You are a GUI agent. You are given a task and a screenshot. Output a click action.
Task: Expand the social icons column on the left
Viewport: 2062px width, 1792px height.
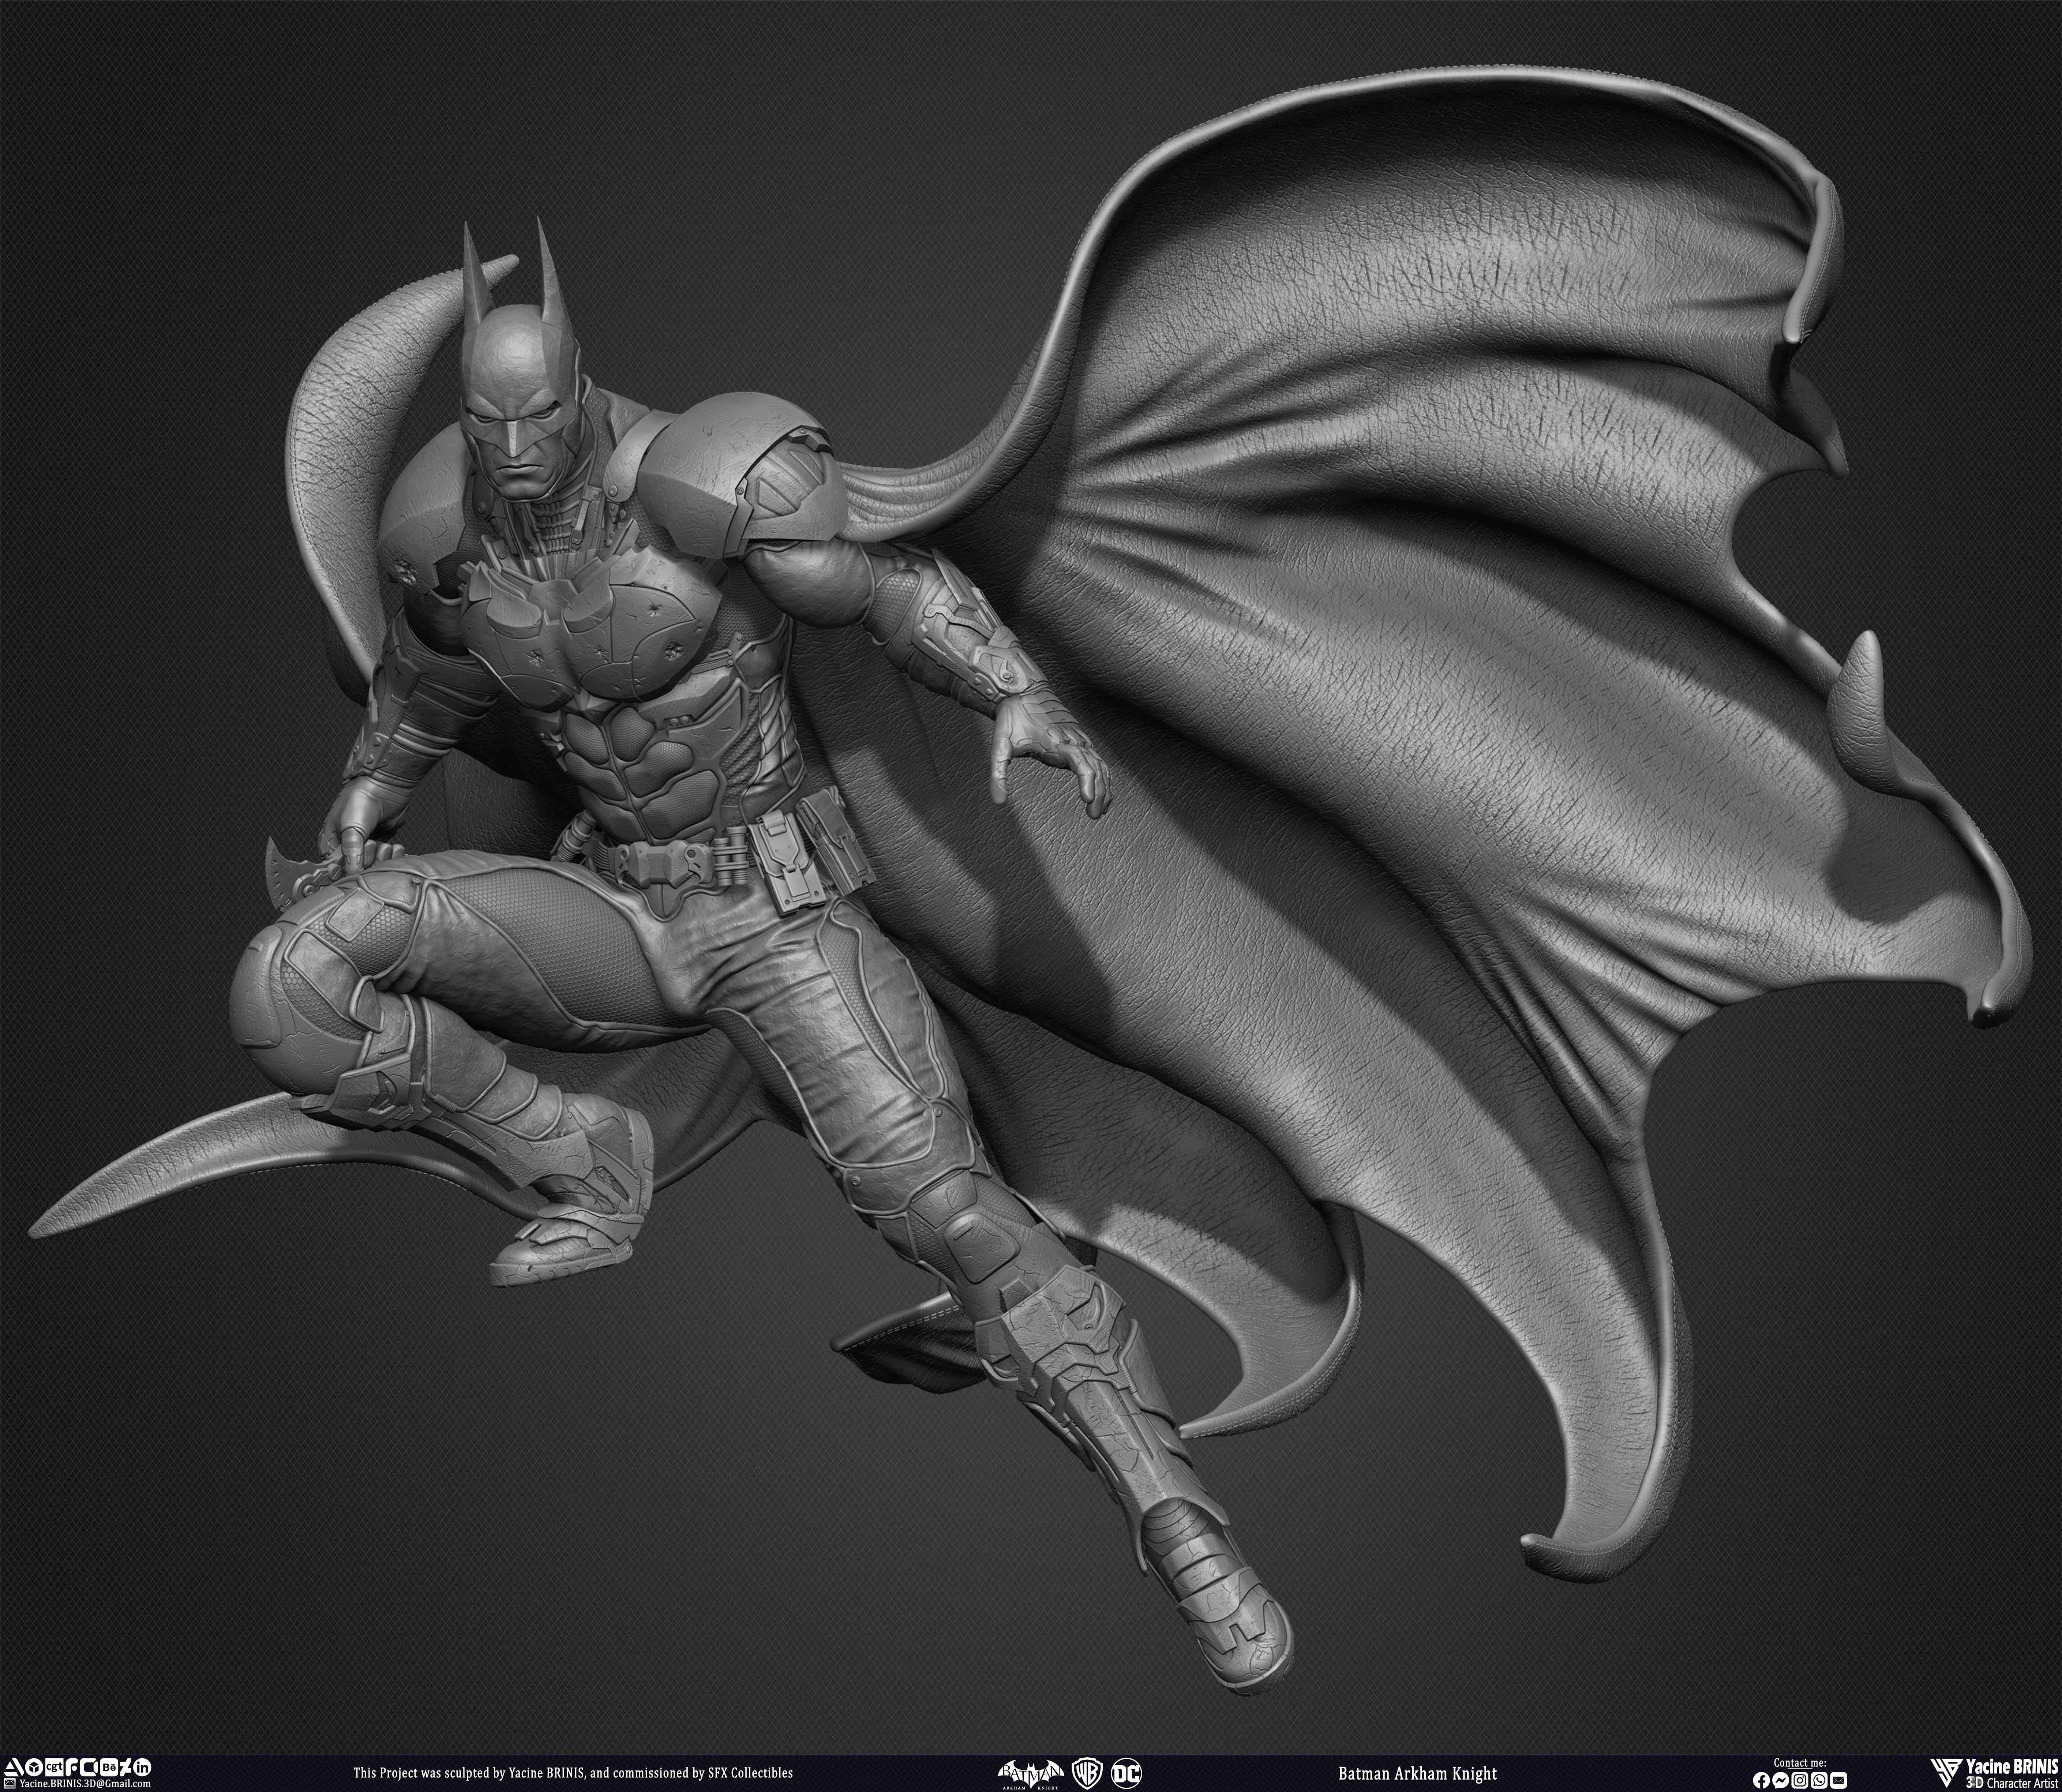pos(78,1767)
